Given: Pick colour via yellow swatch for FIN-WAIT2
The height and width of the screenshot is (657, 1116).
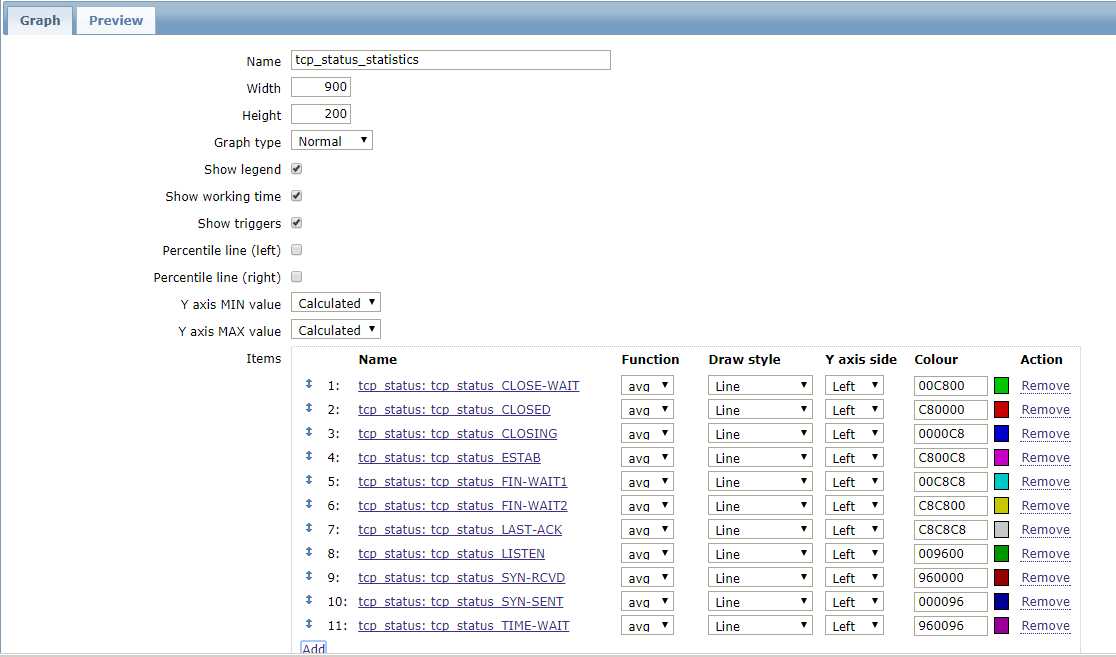Looking at the screenshot, I should click(x=1001, y=506).
